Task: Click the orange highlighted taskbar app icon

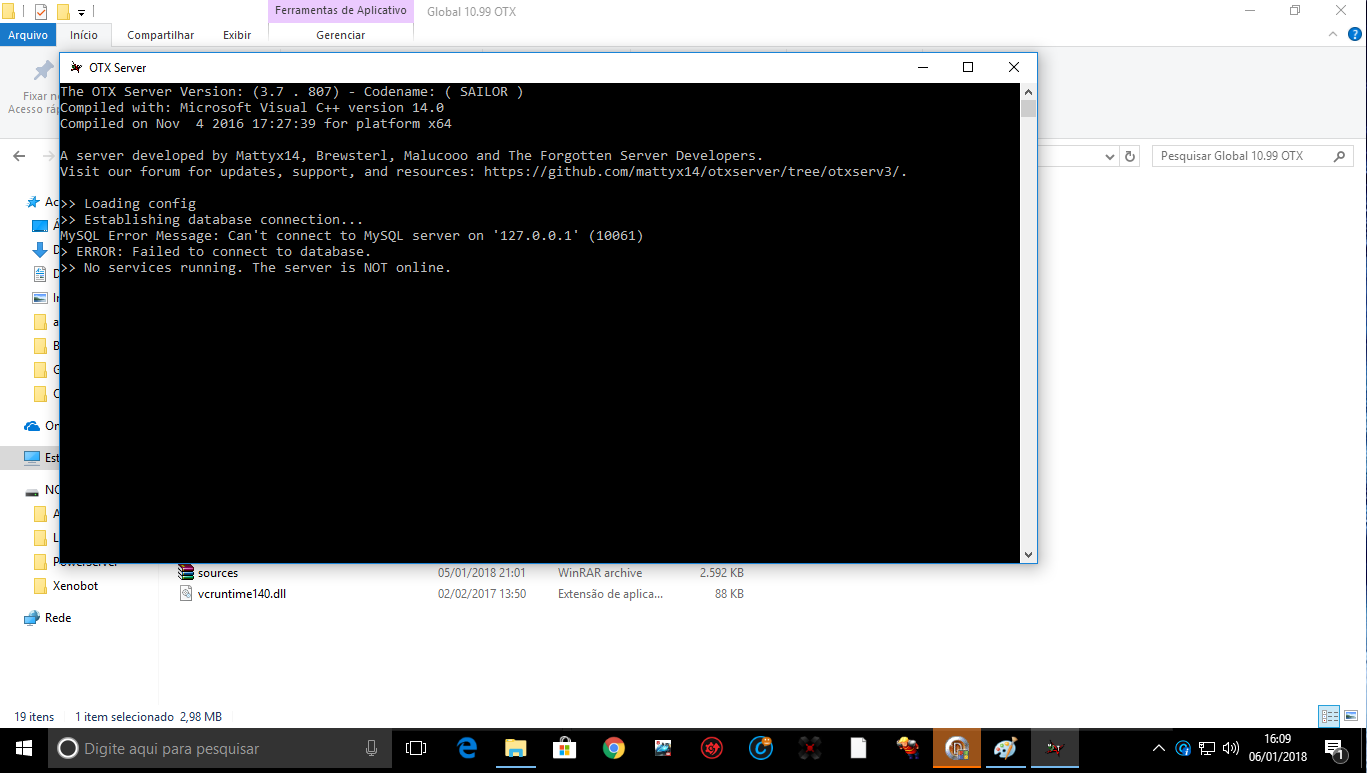Action: pyautogui.click(x=957, y=748)
